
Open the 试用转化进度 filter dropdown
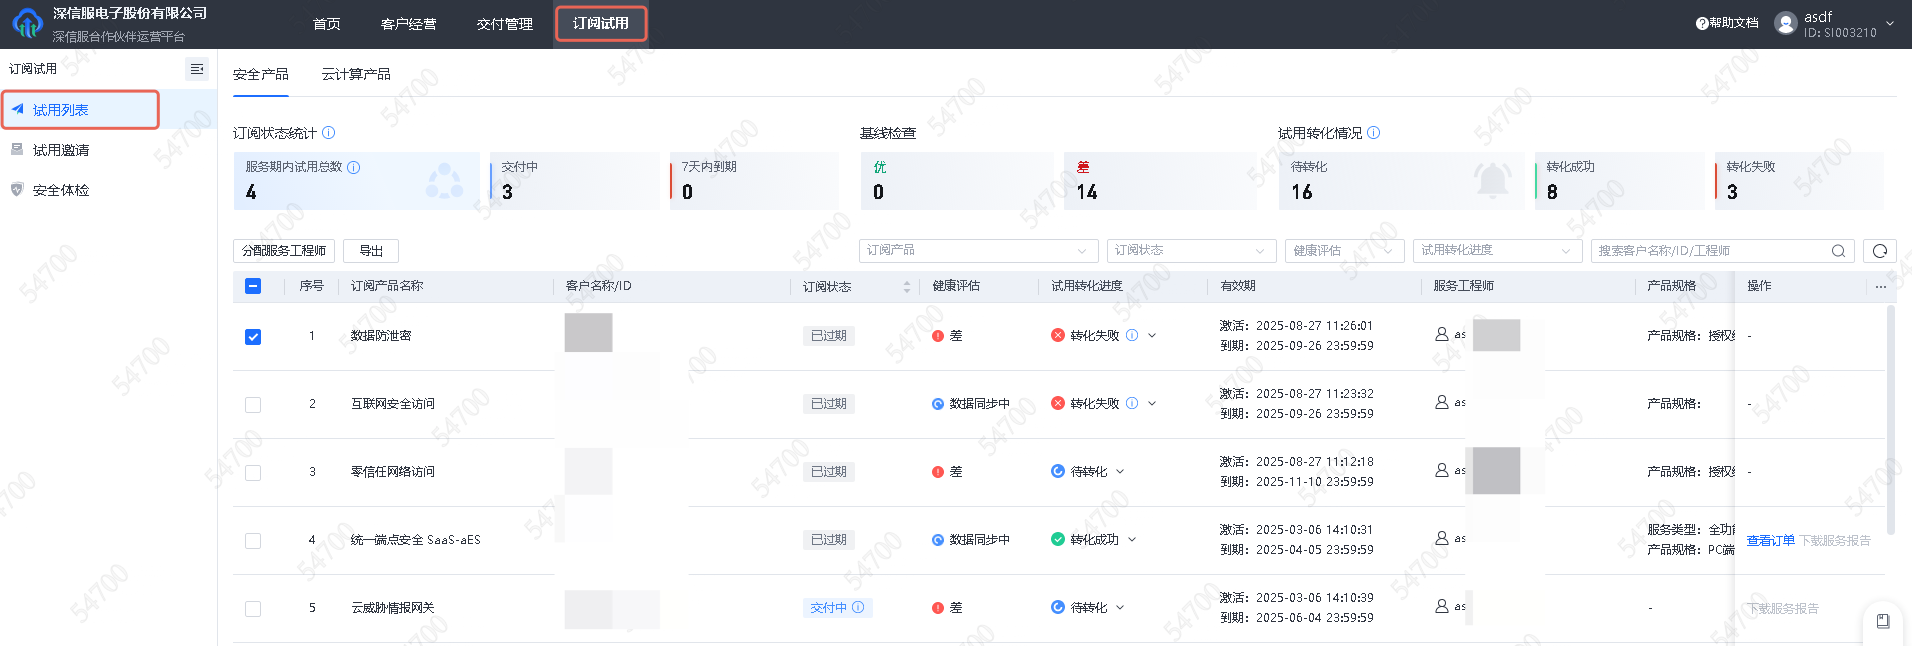(x=1496, y=251)
